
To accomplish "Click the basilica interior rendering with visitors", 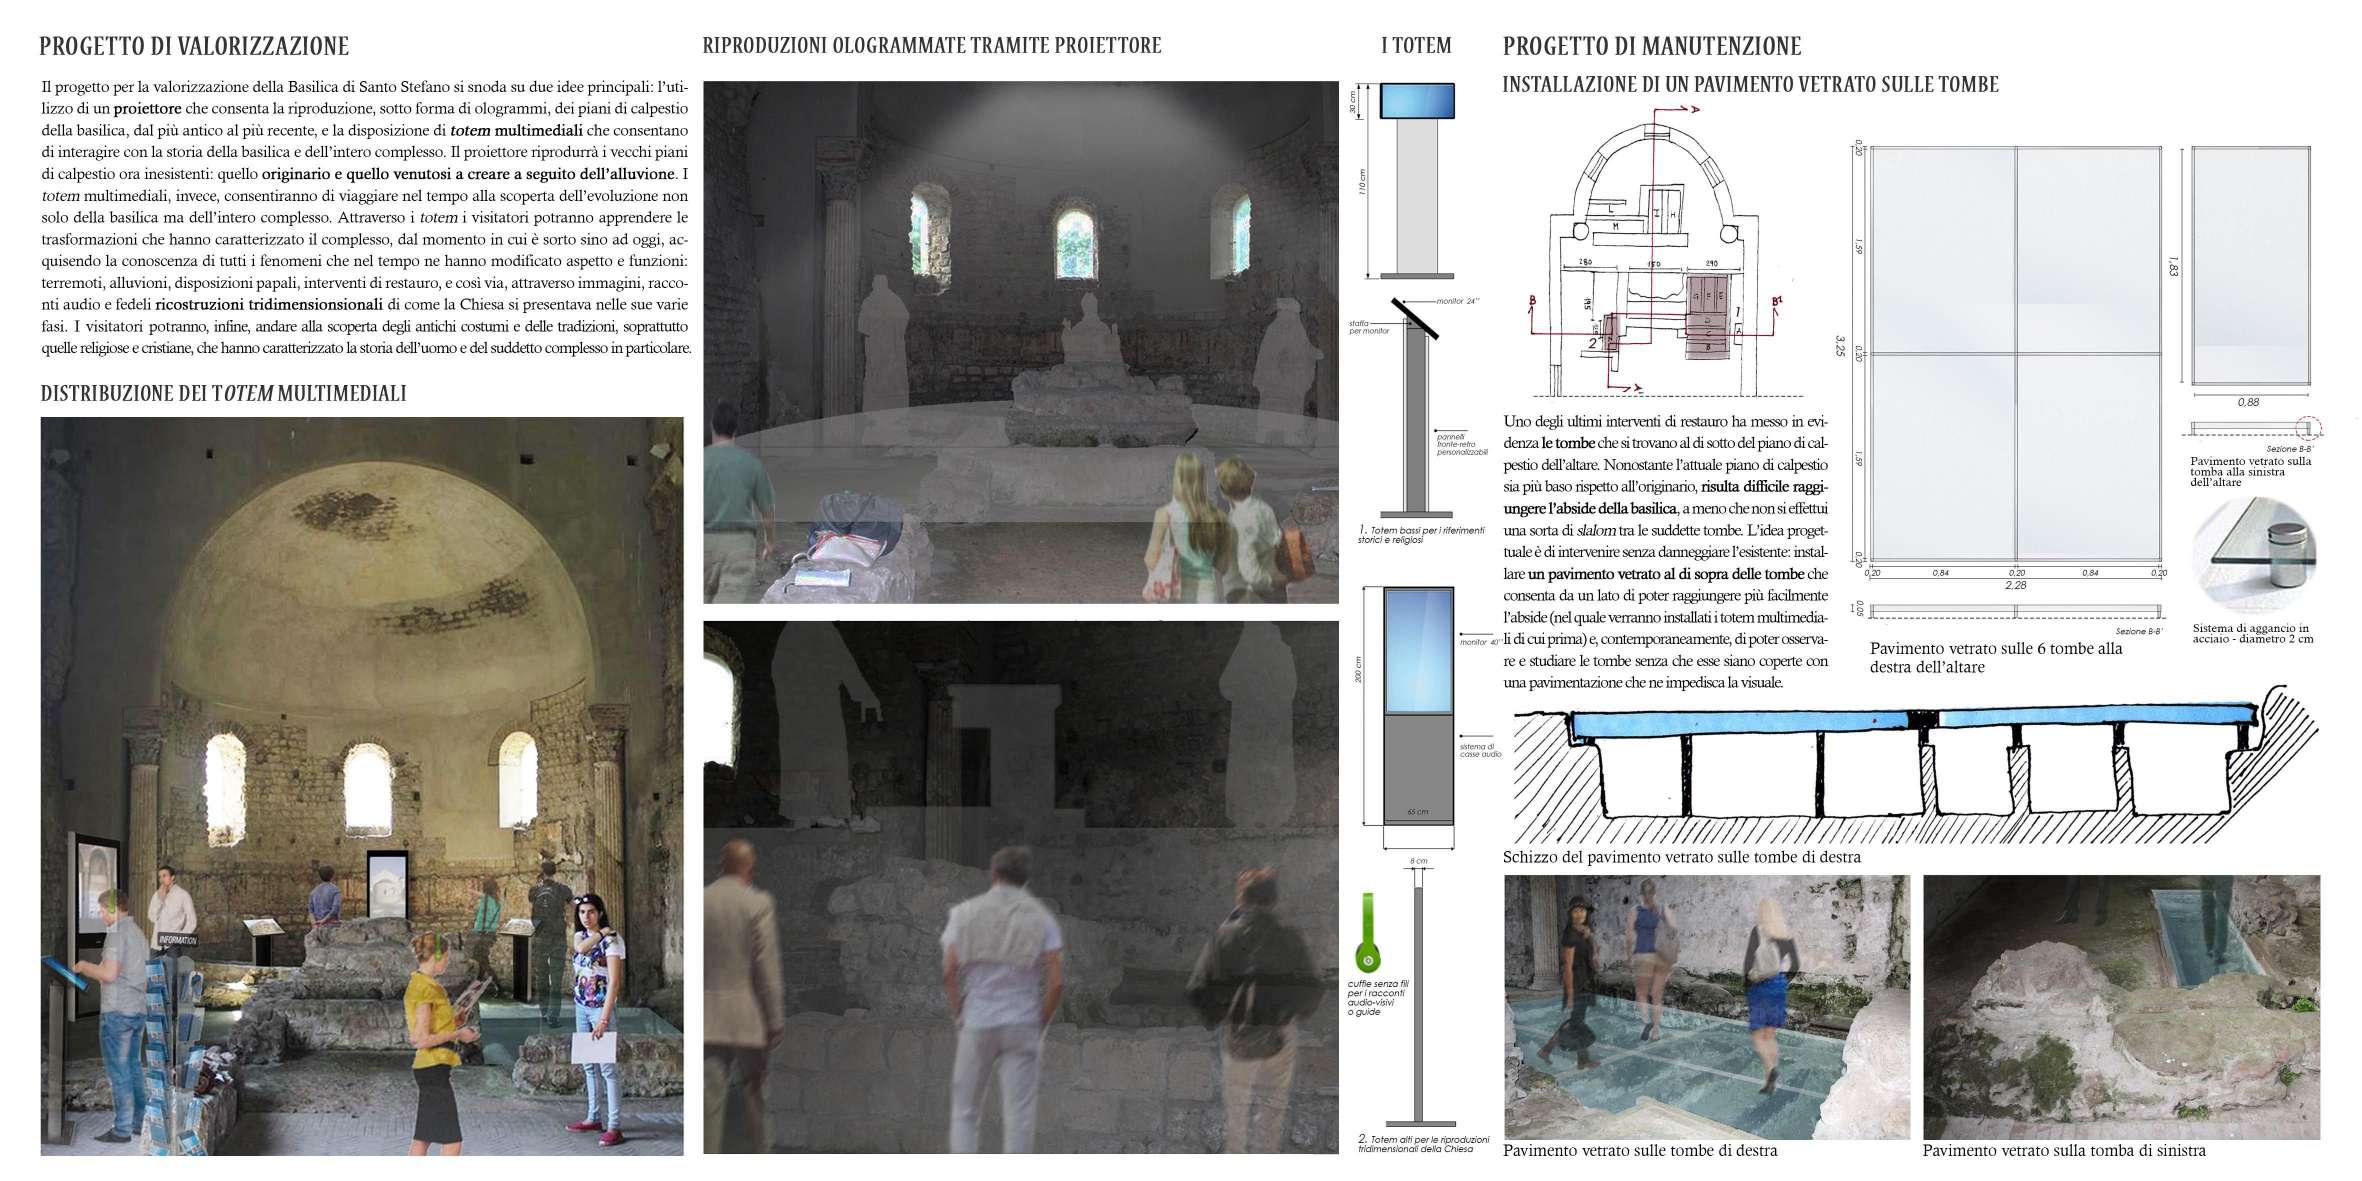I will (x=362, y=785).
